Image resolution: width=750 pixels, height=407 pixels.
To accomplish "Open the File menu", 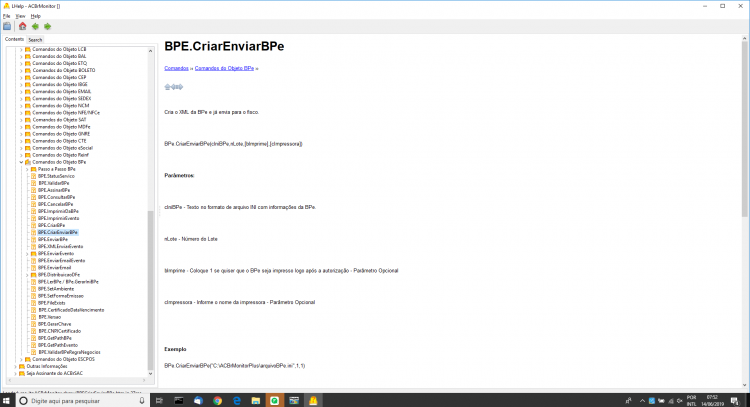I will [x=7, y=16].
